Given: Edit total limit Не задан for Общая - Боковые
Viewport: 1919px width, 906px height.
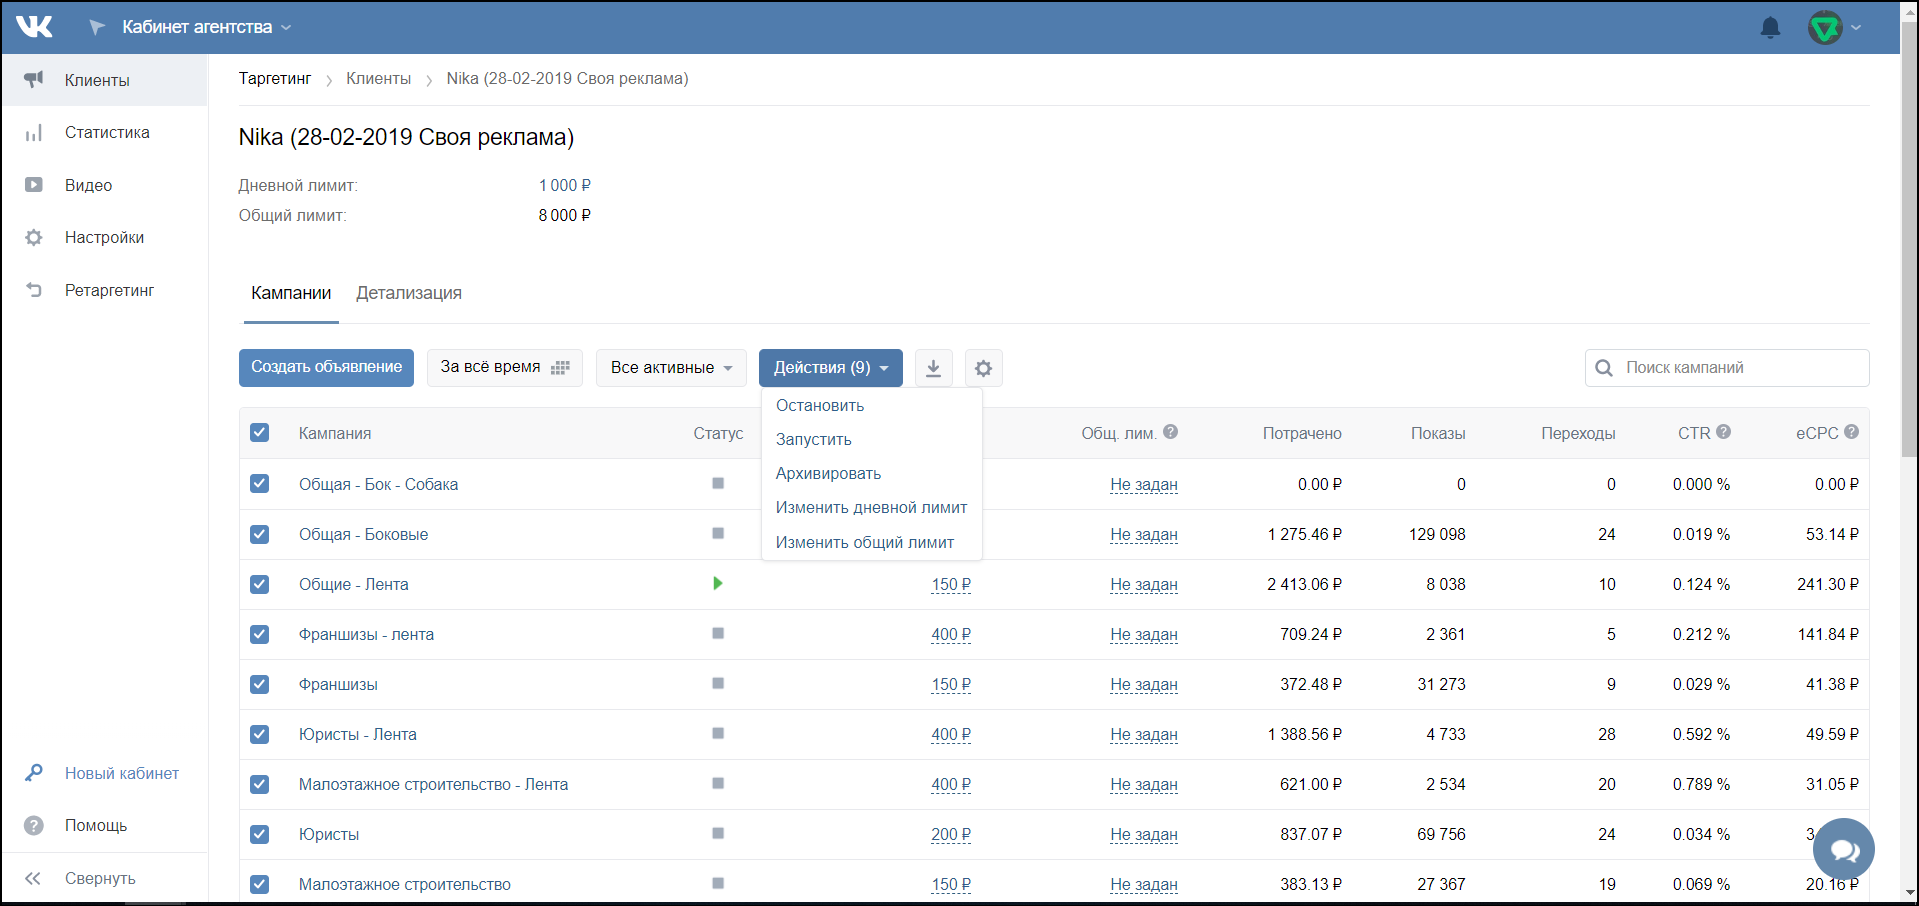Looking at the screenshot, I should pyautogui.click(x=1144, y=534).
